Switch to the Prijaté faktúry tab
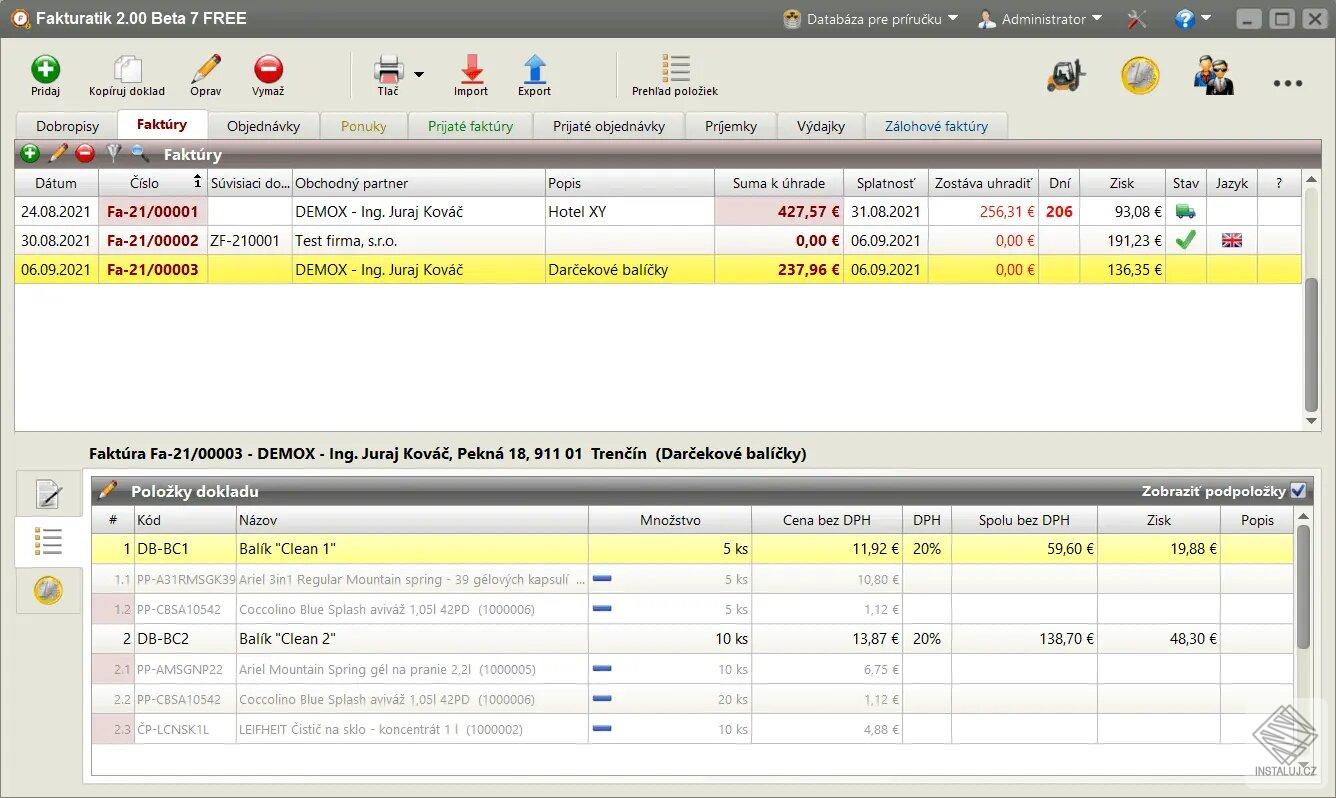The image size is (1336, 798). (471, 126)
